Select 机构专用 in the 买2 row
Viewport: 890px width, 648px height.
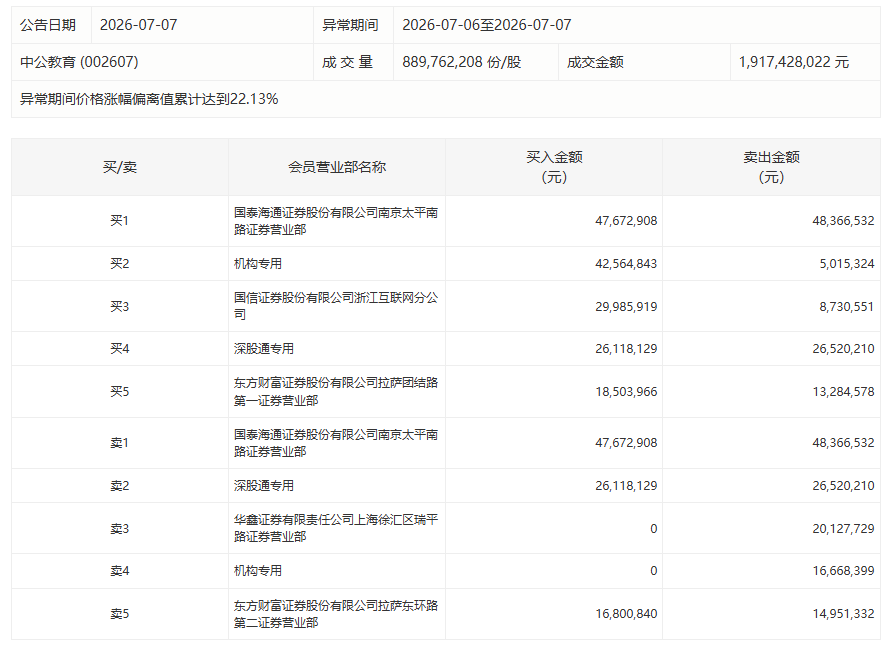(258, 263)
